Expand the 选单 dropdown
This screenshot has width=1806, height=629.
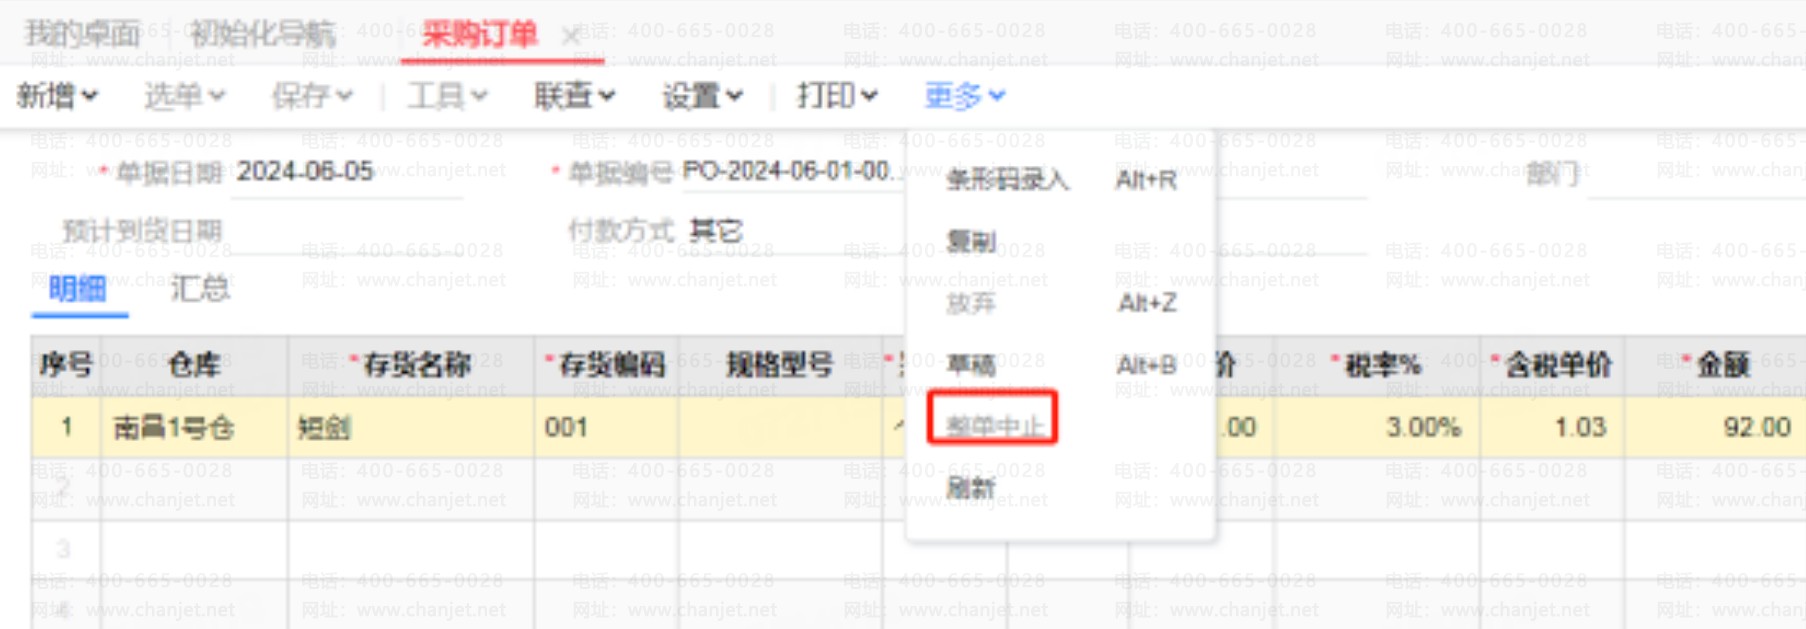click(185, 96)
